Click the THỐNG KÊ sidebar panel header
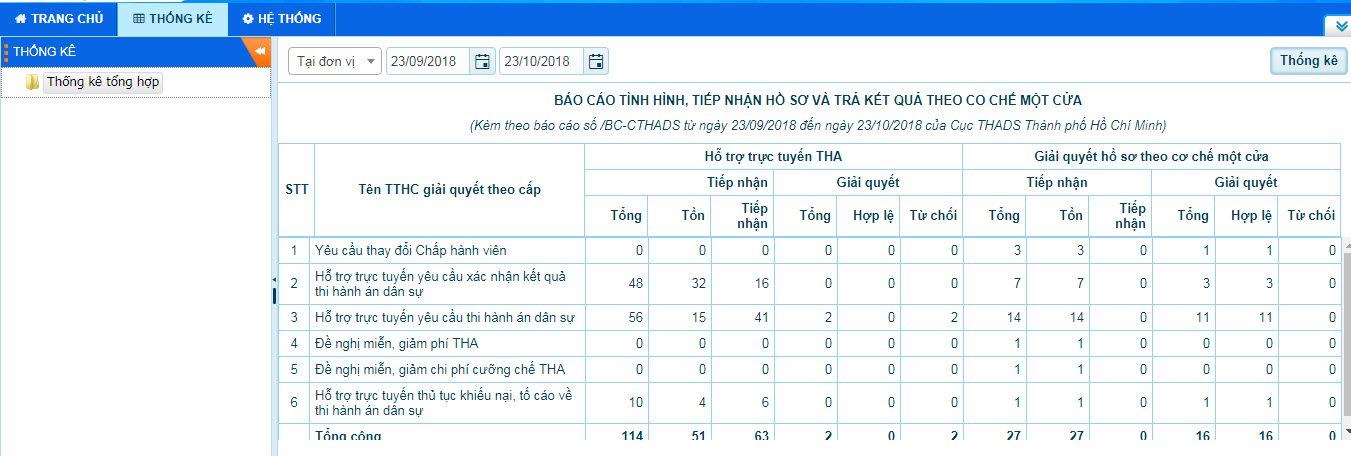This screenshot has width=1351, height=456. point(120,51)
